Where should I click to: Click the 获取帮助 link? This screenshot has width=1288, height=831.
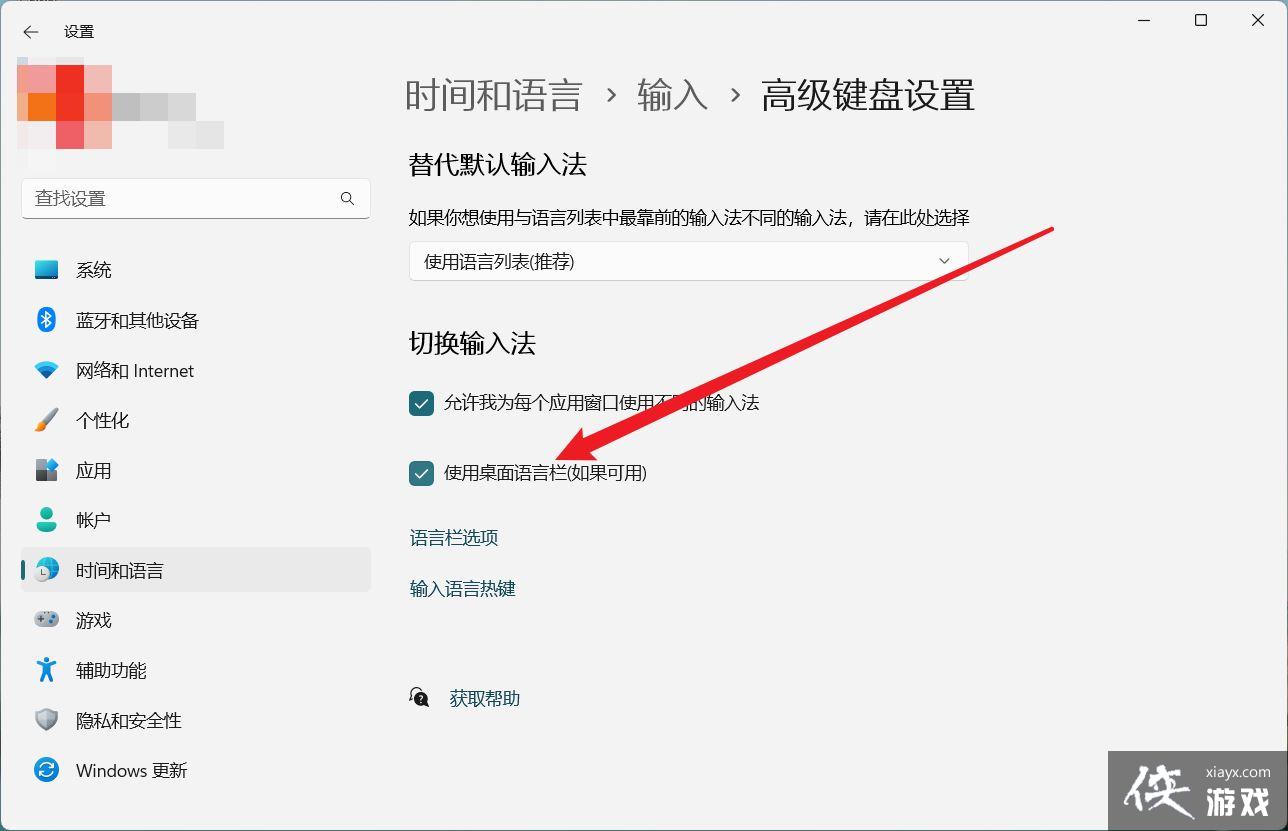[x=484, y=699]
